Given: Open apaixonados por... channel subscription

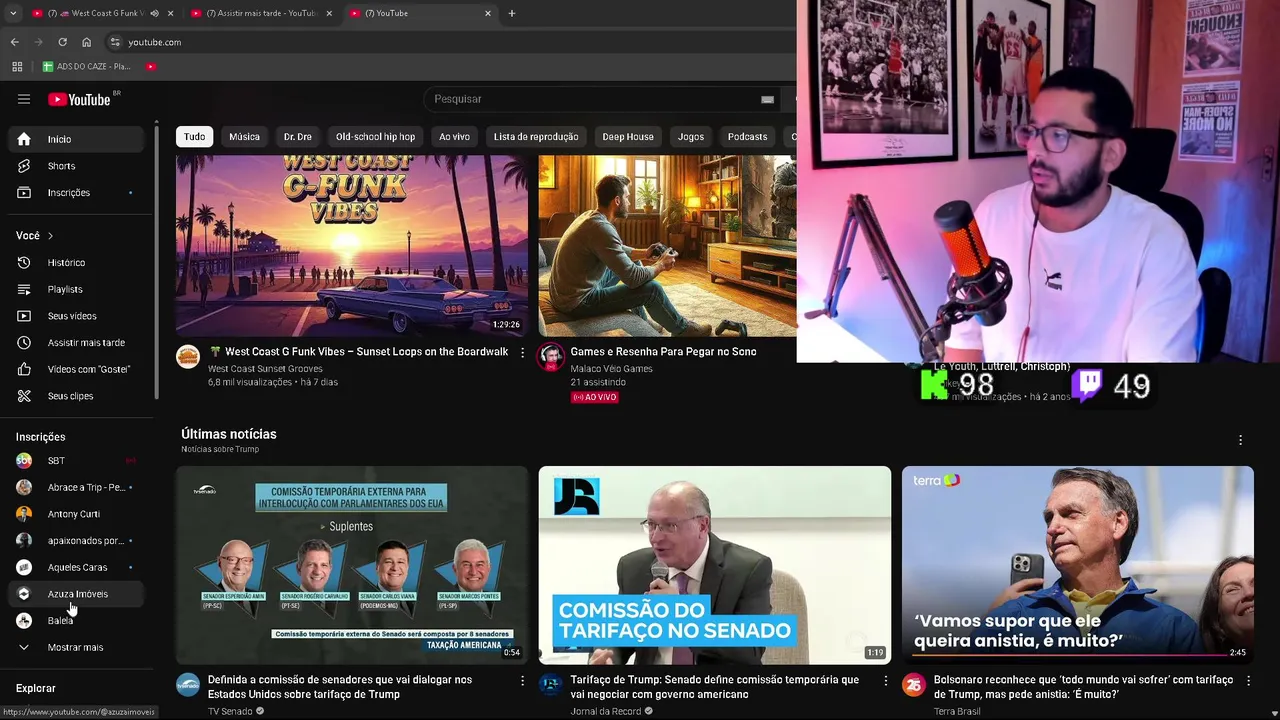Looking at the screenshot, I should [75, 541].
